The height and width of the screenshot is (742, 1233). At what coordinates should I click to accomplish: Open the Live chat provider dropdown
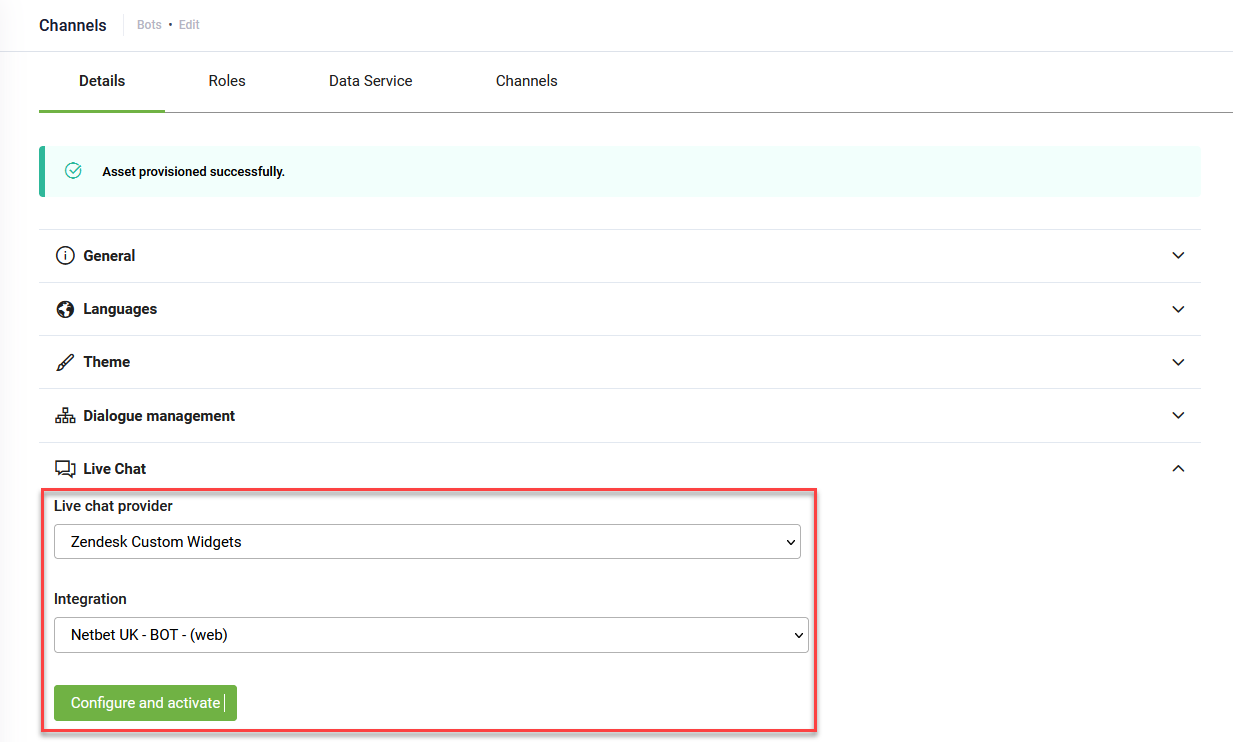coord(427,542)
